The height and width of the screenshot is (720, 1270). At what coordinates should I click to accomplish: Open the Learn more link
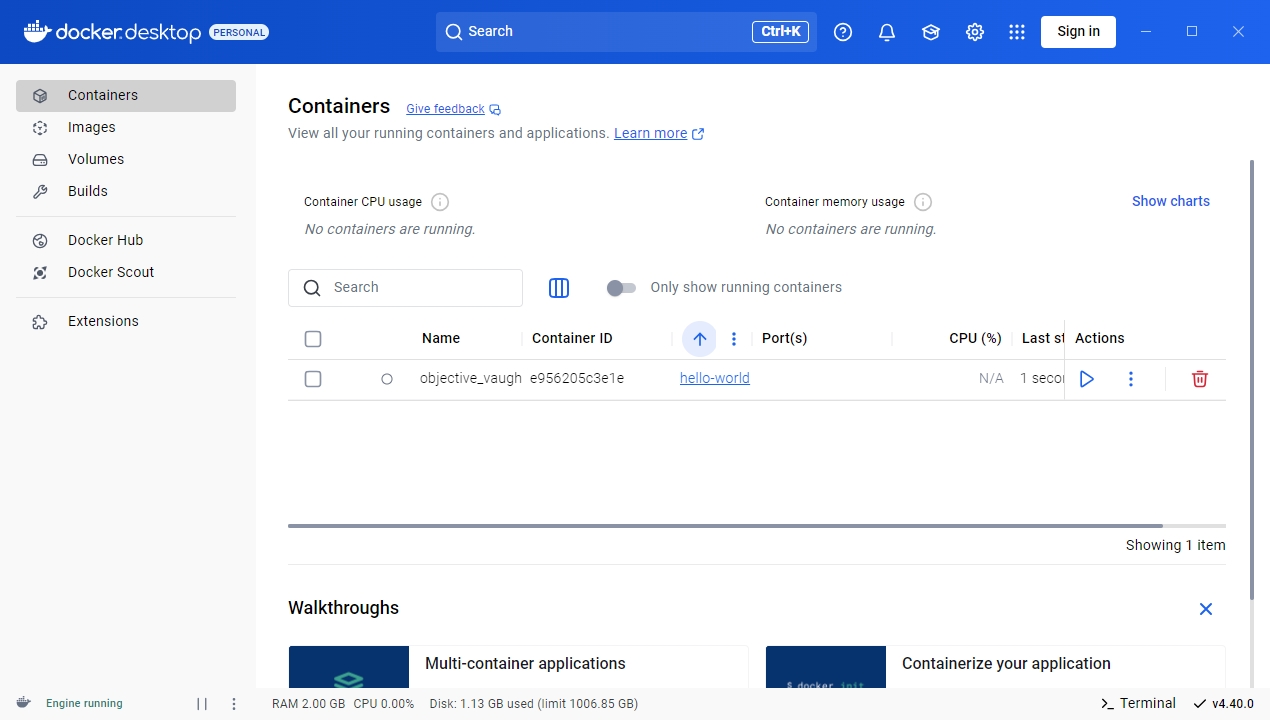point(650,134)
